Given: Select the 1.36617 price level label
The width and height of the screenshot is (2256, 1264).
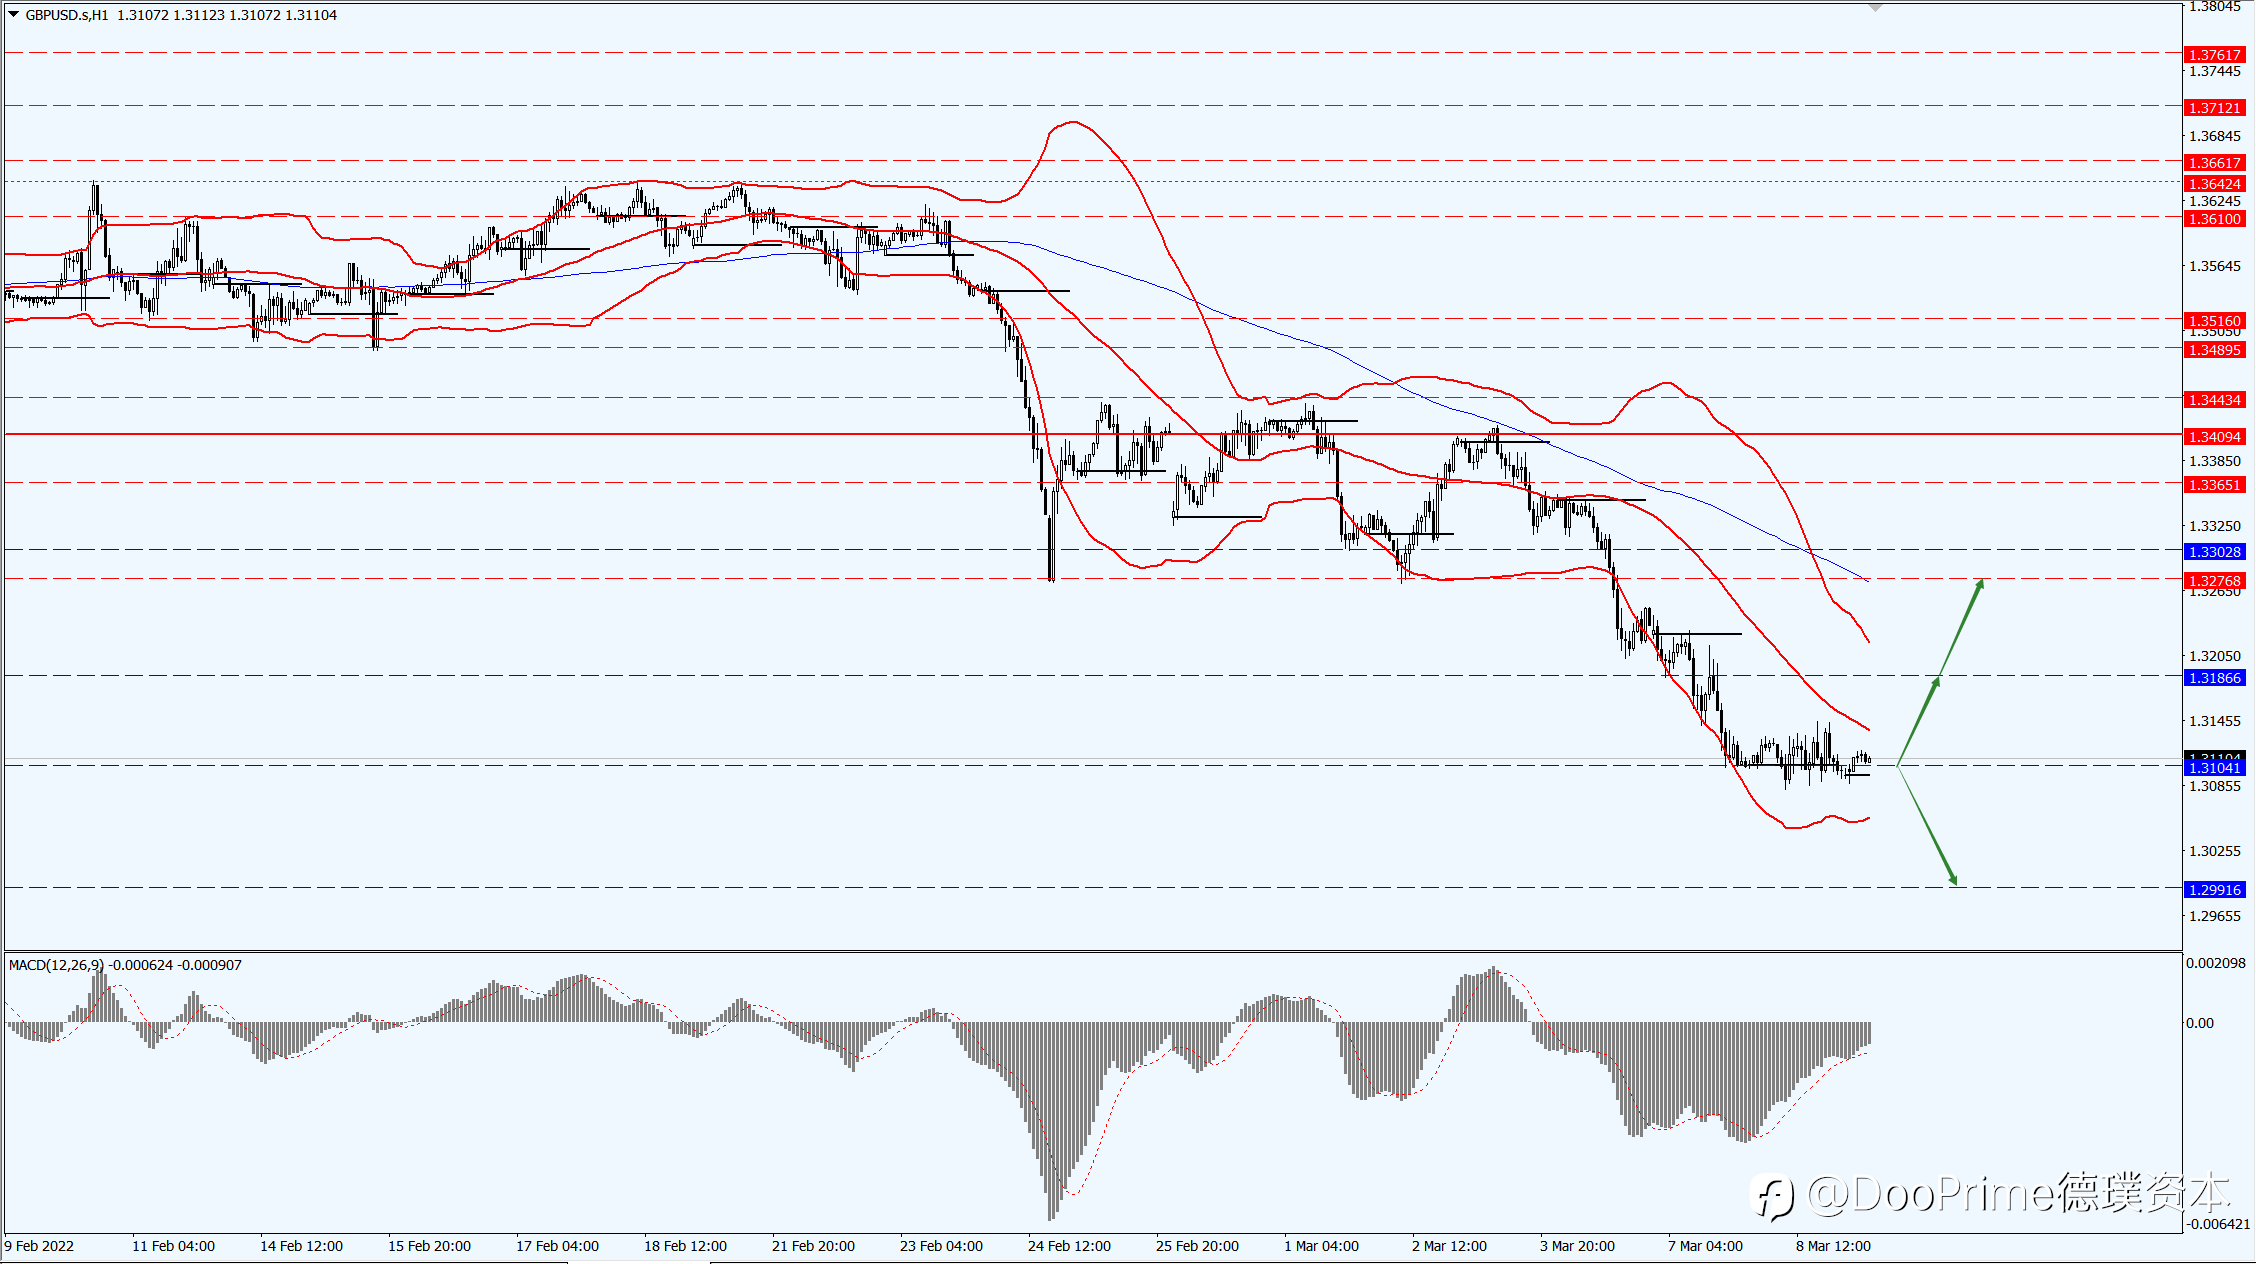Looking at the screenshot, I should (2214, 163).
